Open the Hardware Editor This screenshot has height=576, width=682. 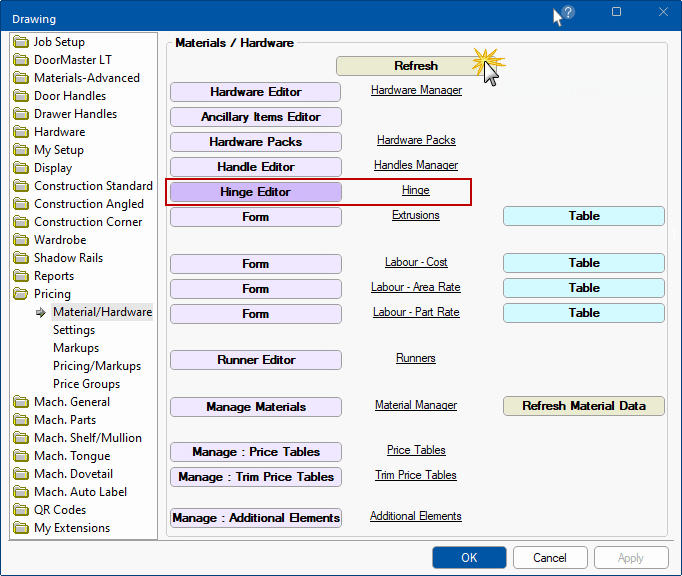256,92
